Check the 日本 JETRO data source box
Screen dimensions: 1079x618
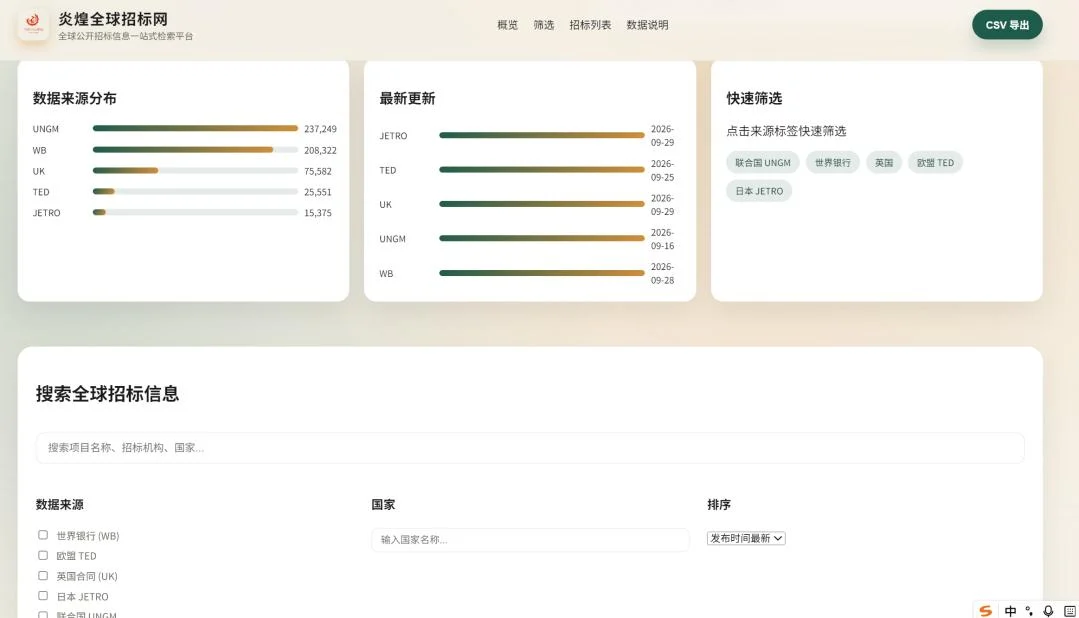pos(43,595)
